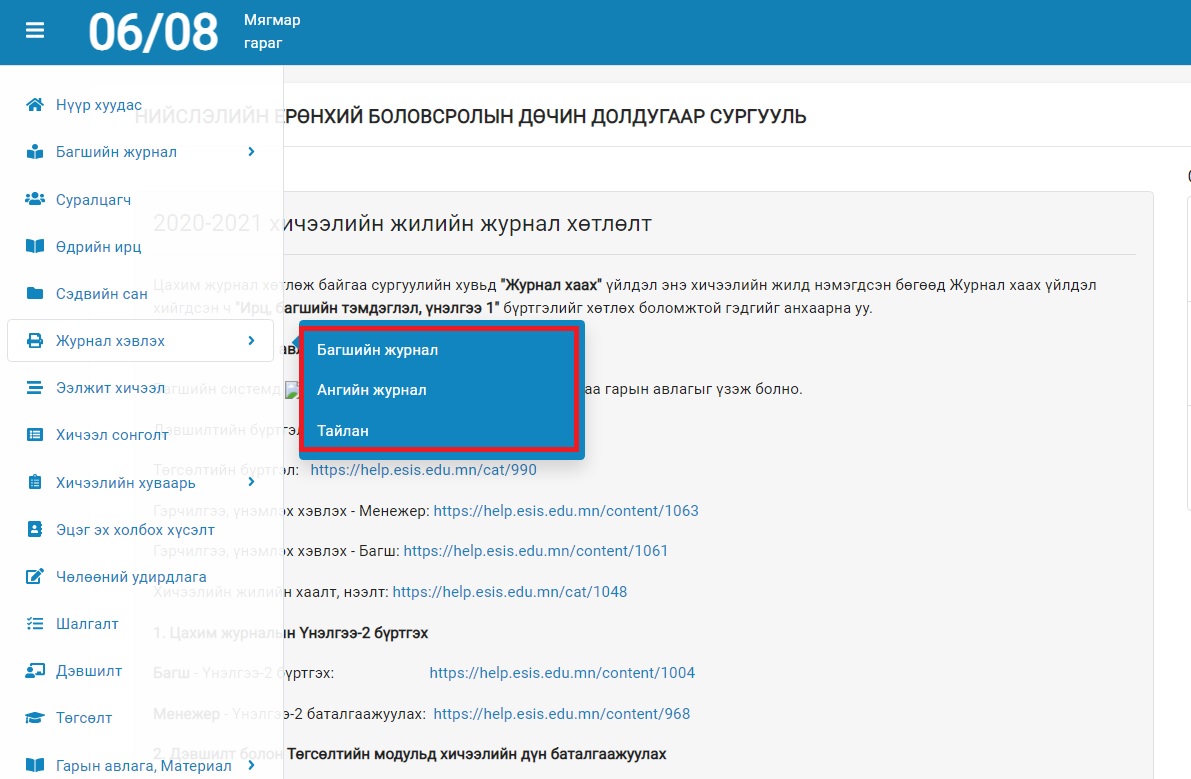Expand the Хичээлийн хуваарь chevron
Viewport: 1191px width, 779px height.
pos(251,482)
